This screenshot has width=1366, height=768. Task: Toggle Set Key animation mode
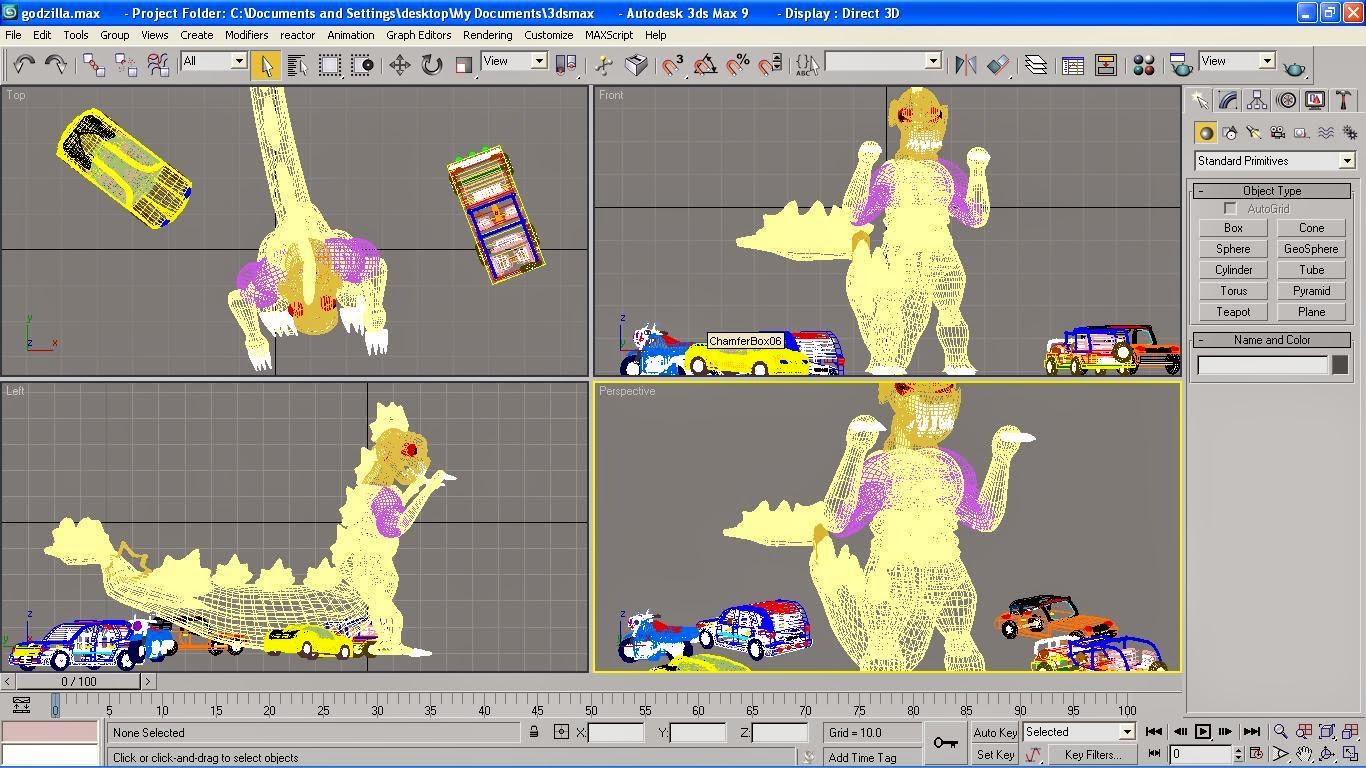click(x=995, y=754)
